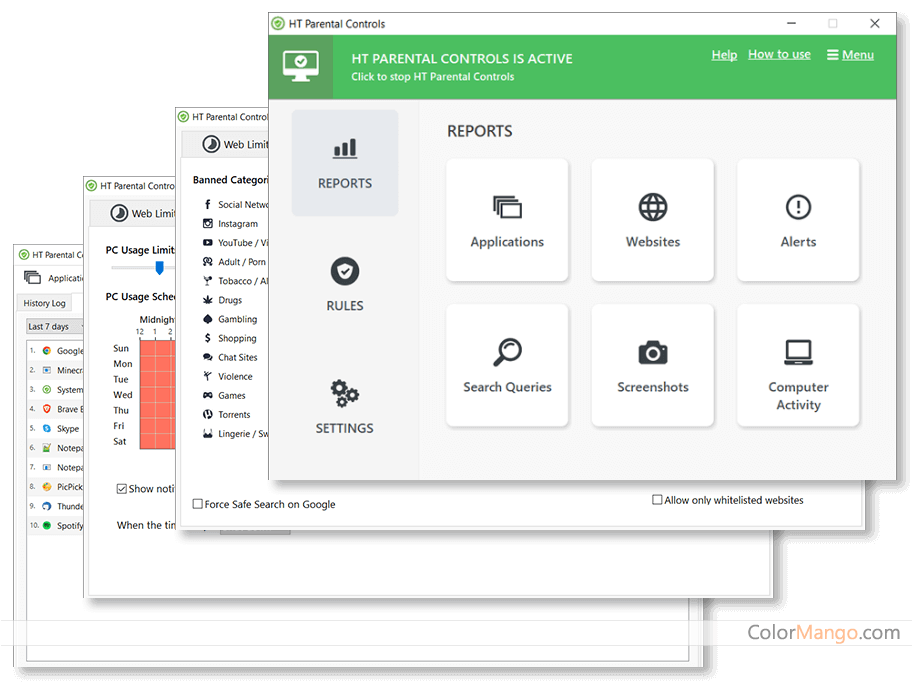This screenshot has width=912, height=692.
Task: Open the Alerts report card
Action: (x=798, y=220)
